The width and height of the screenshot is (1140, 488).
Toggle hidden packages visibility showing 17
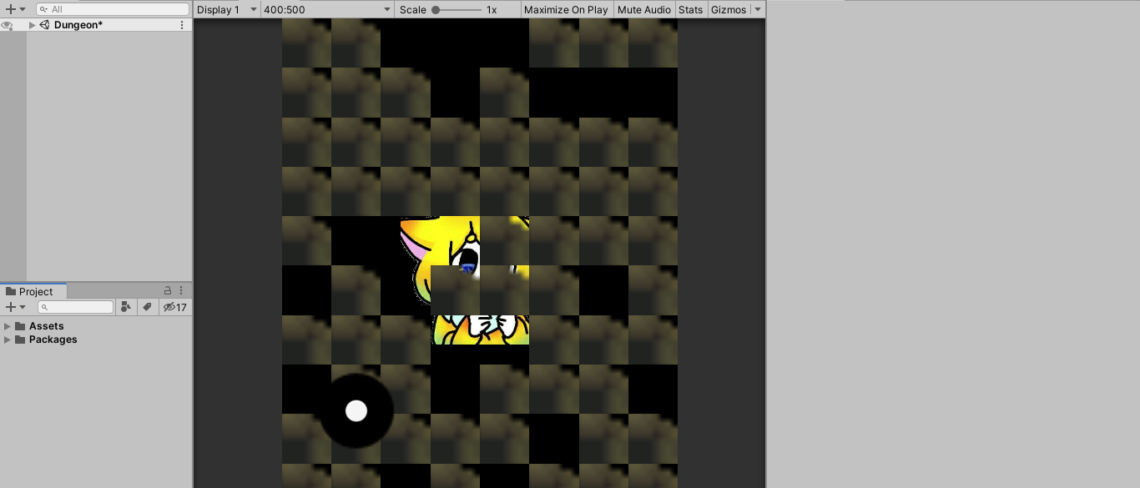pos(175,307)
